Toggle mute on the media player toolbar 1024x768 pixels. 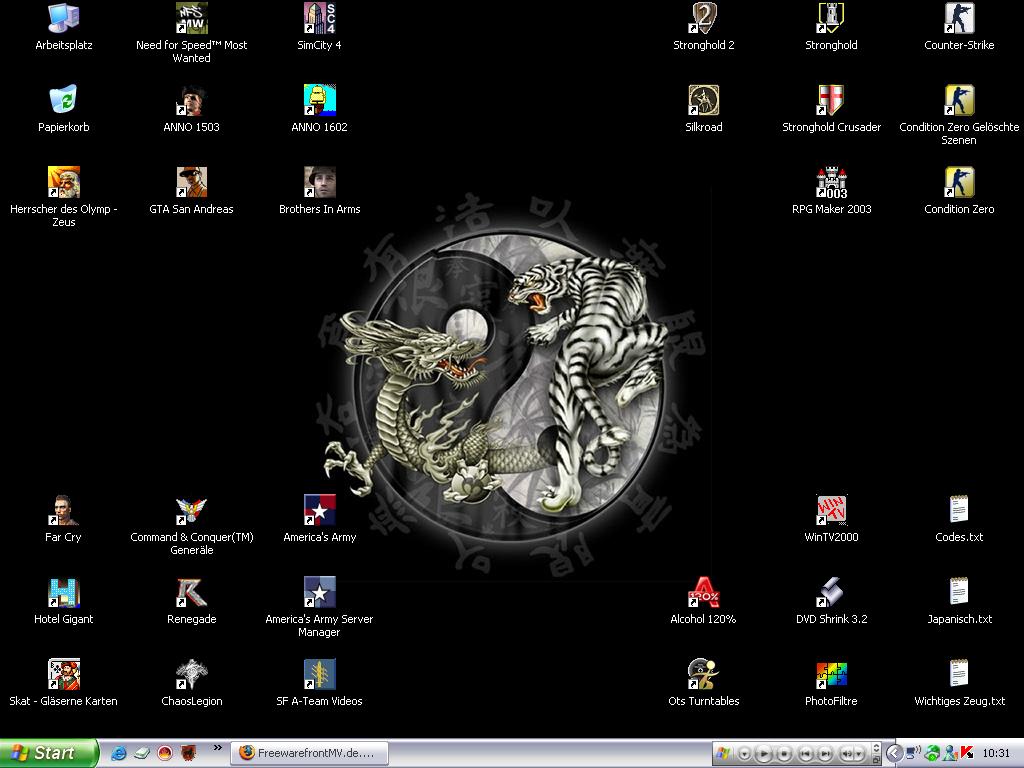[848, 753]
